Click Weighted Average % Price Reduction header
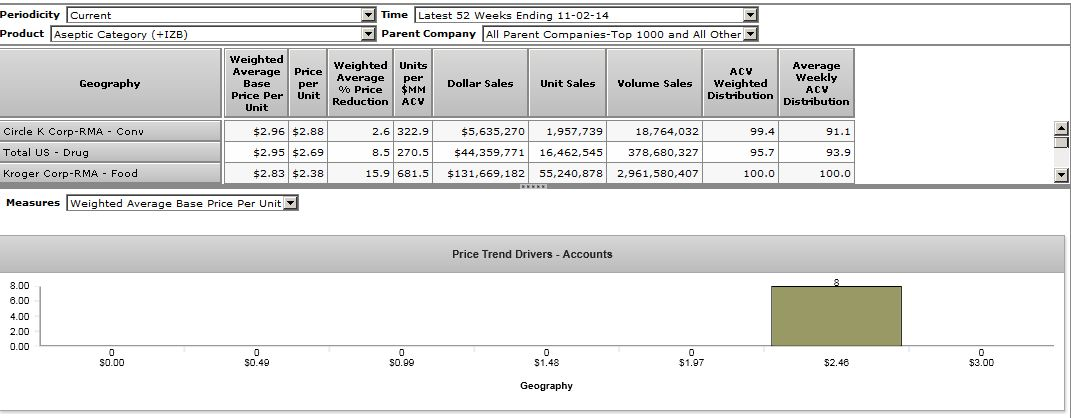This screenshot has height=418, width=1071. click(x=360, y=84)
